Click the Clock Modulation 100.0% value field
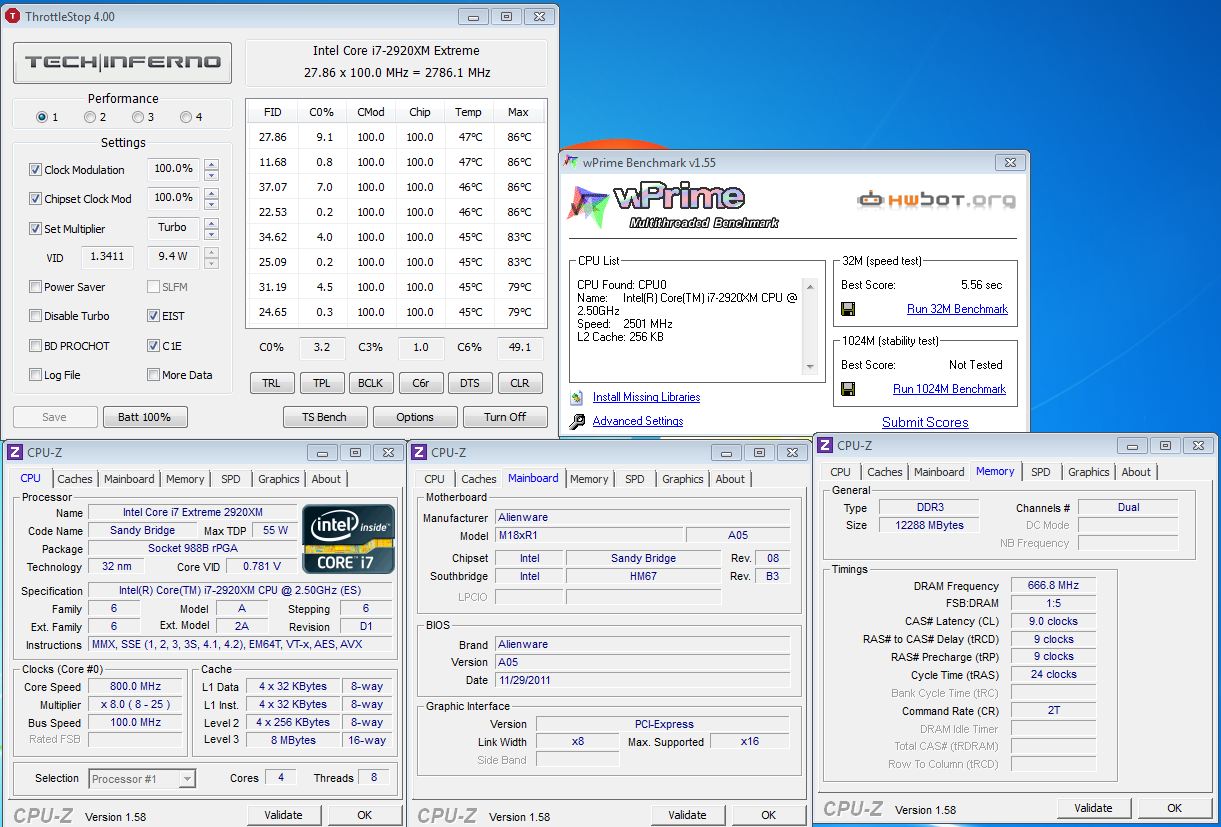The image size is (1221, 827). click(174, 169)
